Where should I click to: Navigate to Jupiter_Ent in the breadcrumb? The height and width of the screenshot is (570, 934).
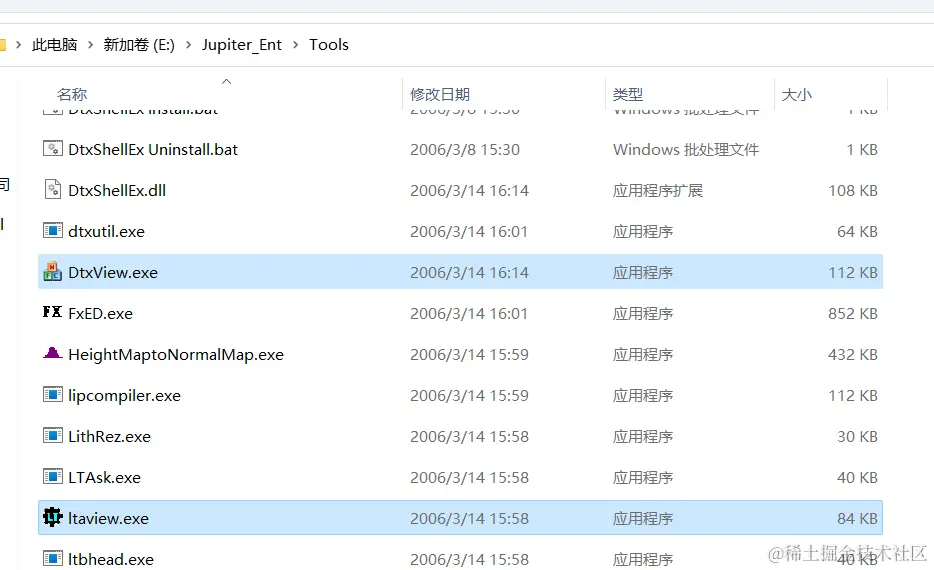click(241, 45)
